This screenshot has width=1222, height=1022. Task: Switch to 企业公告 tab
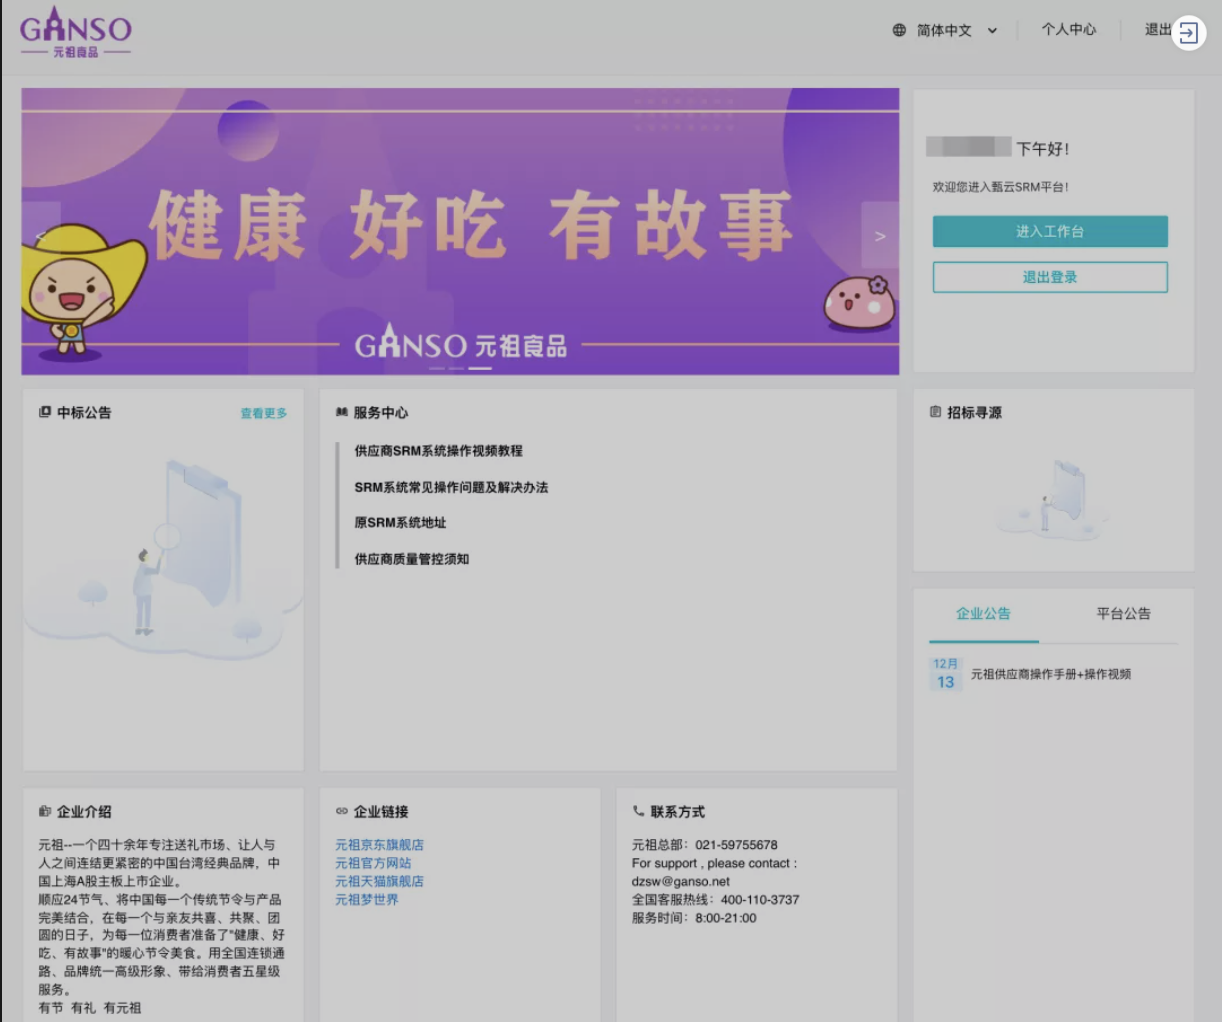pyautogui.click(x=983, y=614)
